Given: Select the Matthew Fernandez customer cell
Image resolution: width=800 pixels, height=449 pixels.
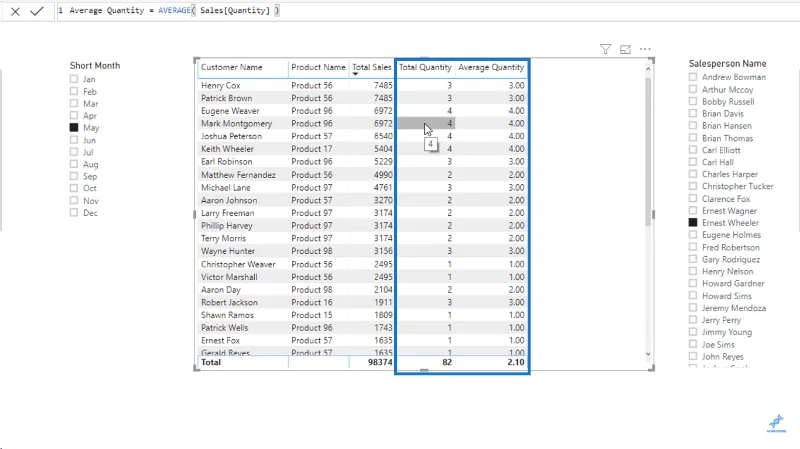Looking at the screenshot, I should pyautogui.click(x=238, y=174).
